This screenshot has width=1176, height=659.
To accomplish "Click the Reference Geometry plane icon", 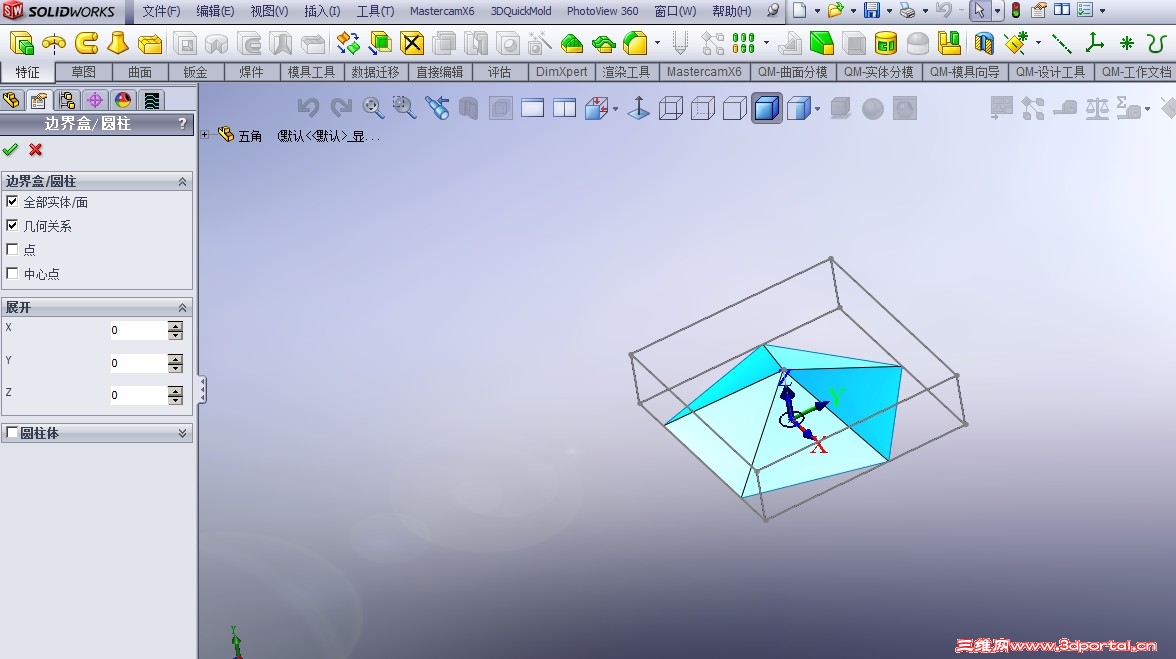I will click(x=1016, y=43).
